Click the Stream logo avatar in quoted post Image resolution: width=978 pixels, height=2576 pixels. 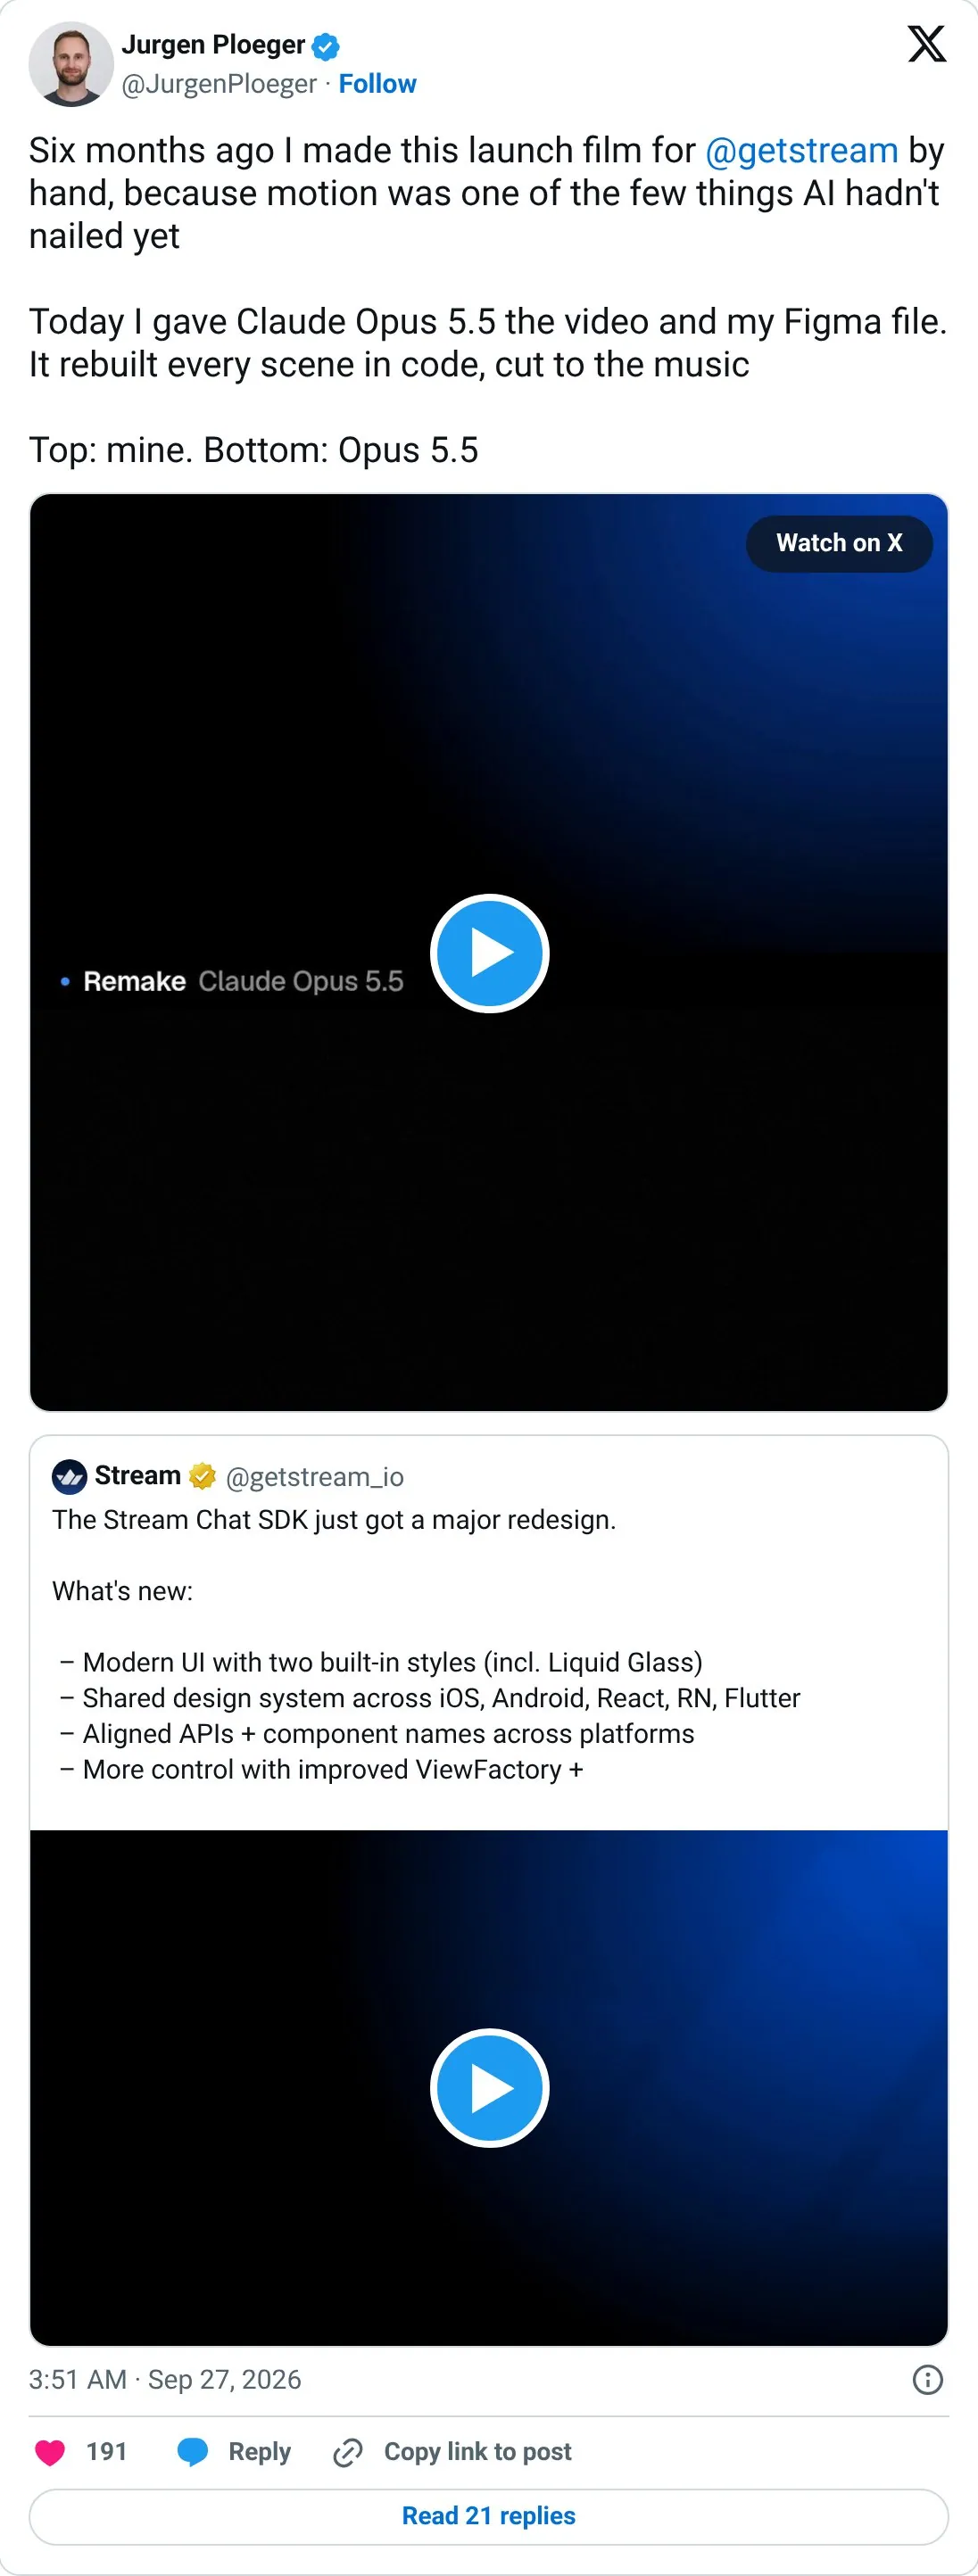point(69,1476)
